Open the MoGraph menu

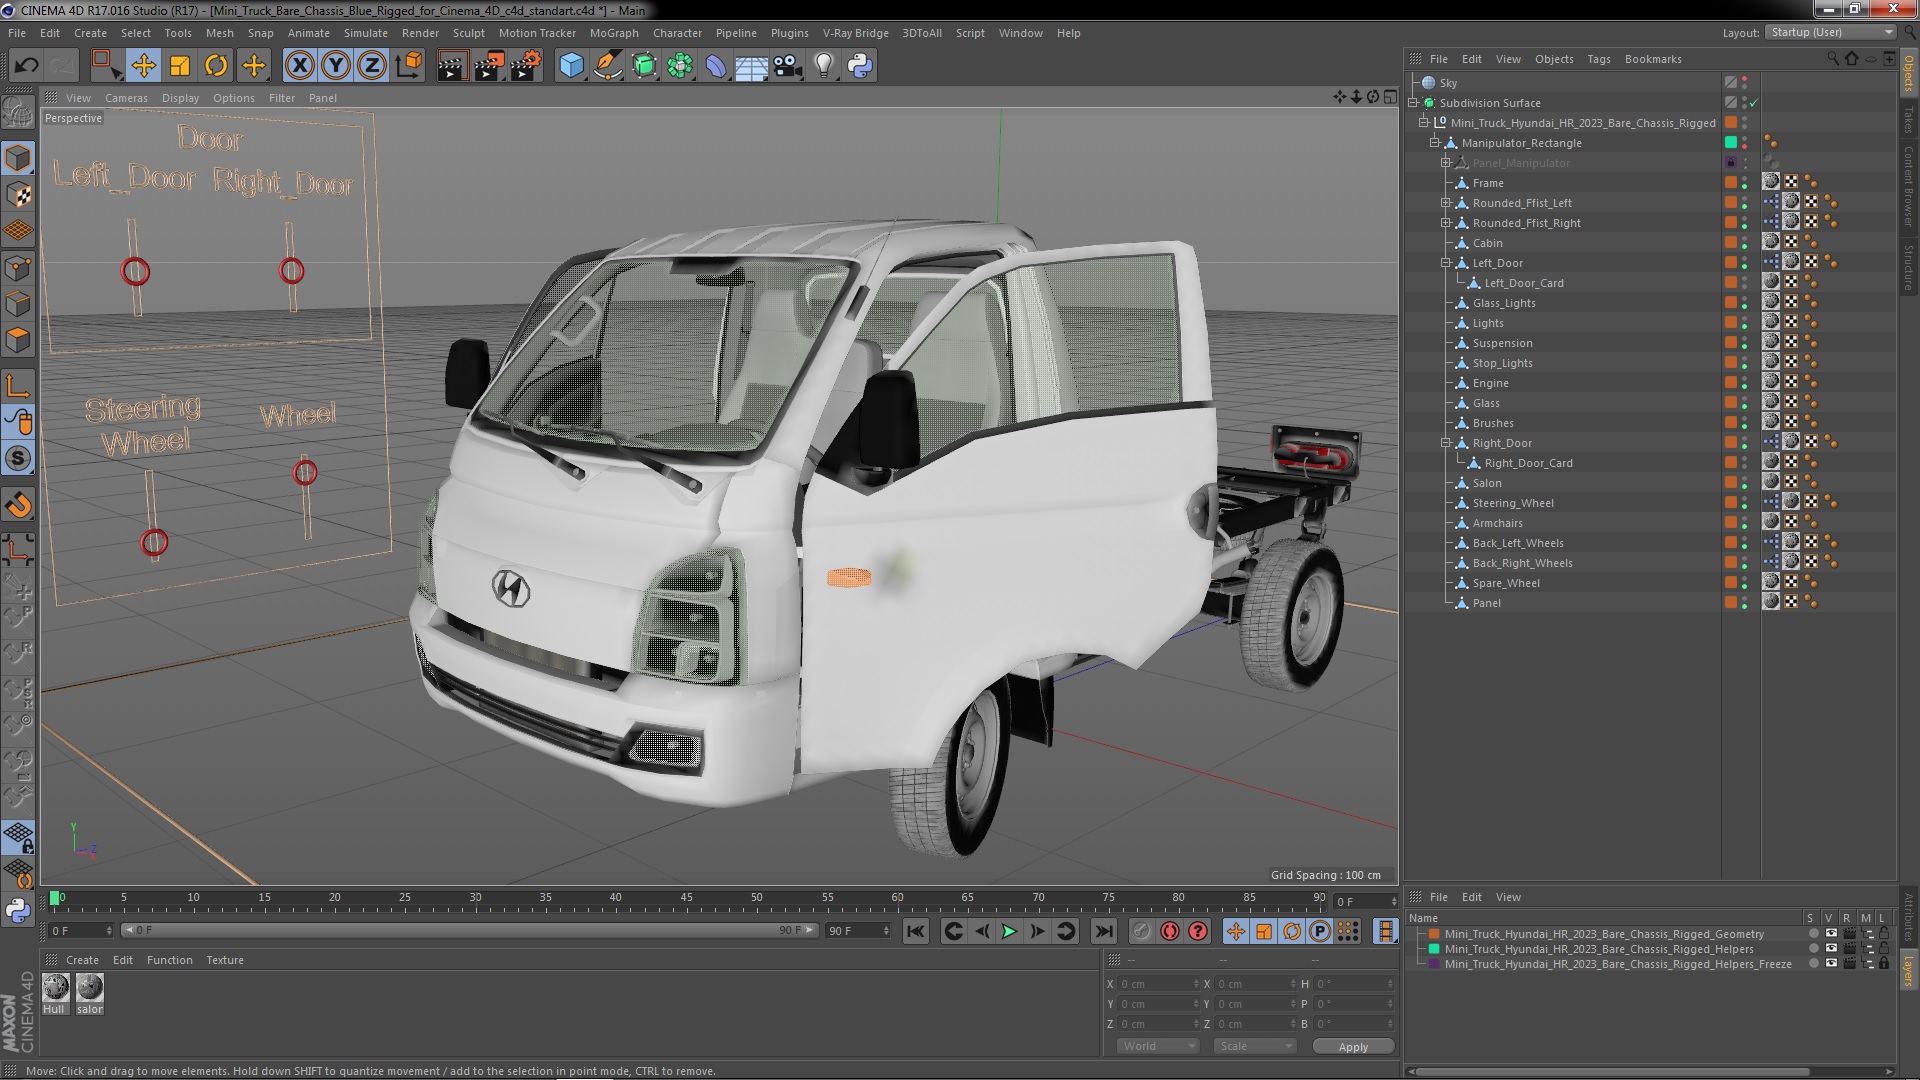(x=614, y=33)
